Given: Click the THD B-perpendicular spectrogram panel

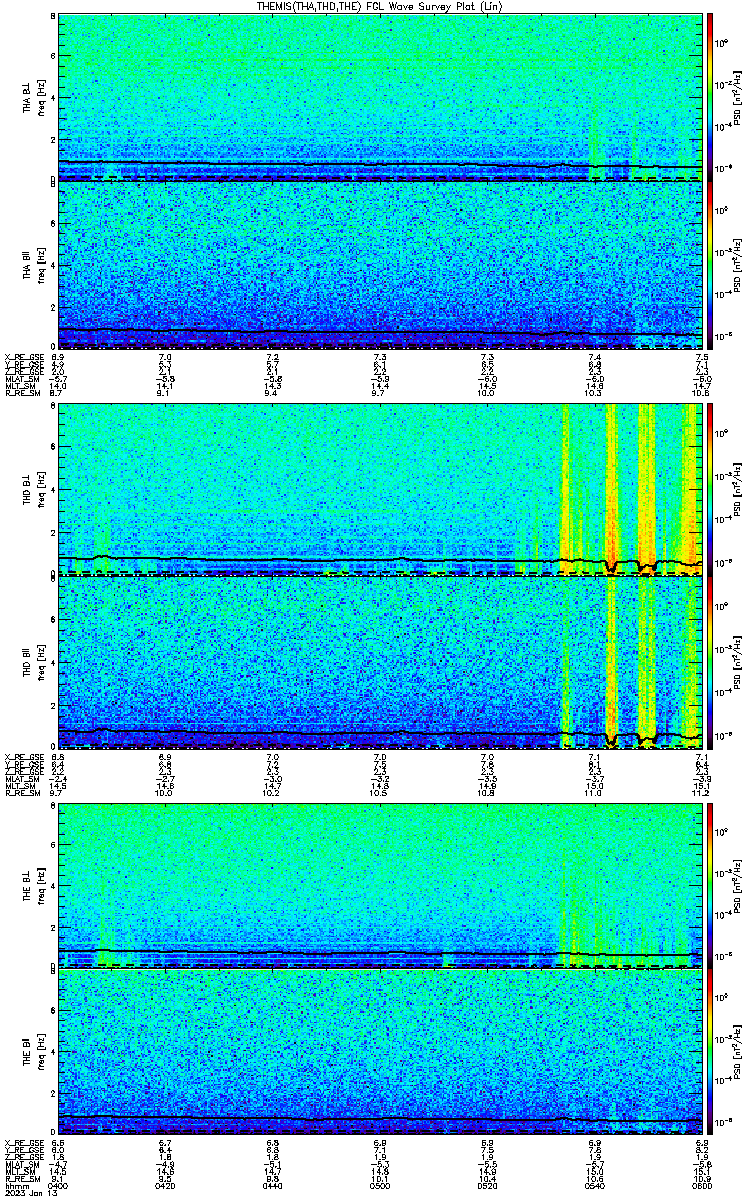Looking at the screenshot, I should click(380, 490).
